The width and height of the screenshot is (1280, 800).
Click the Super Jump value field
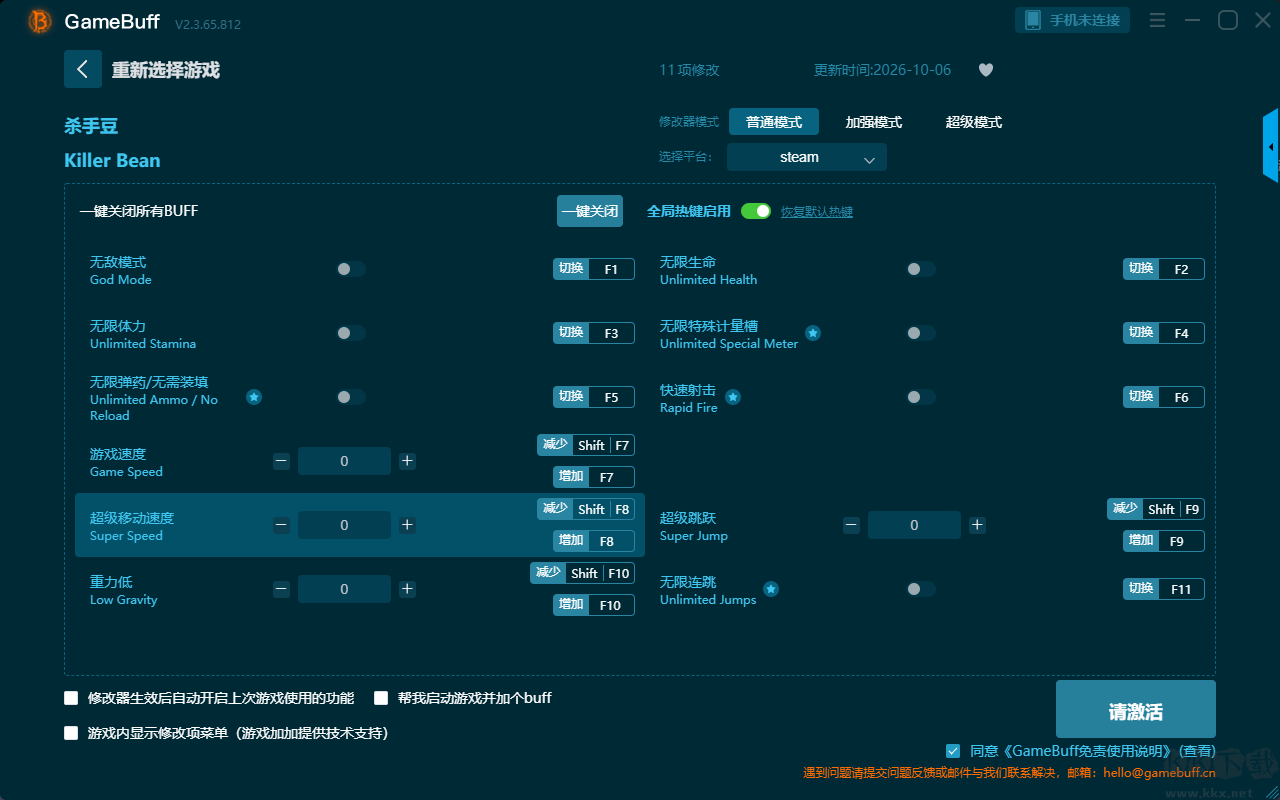914,525
